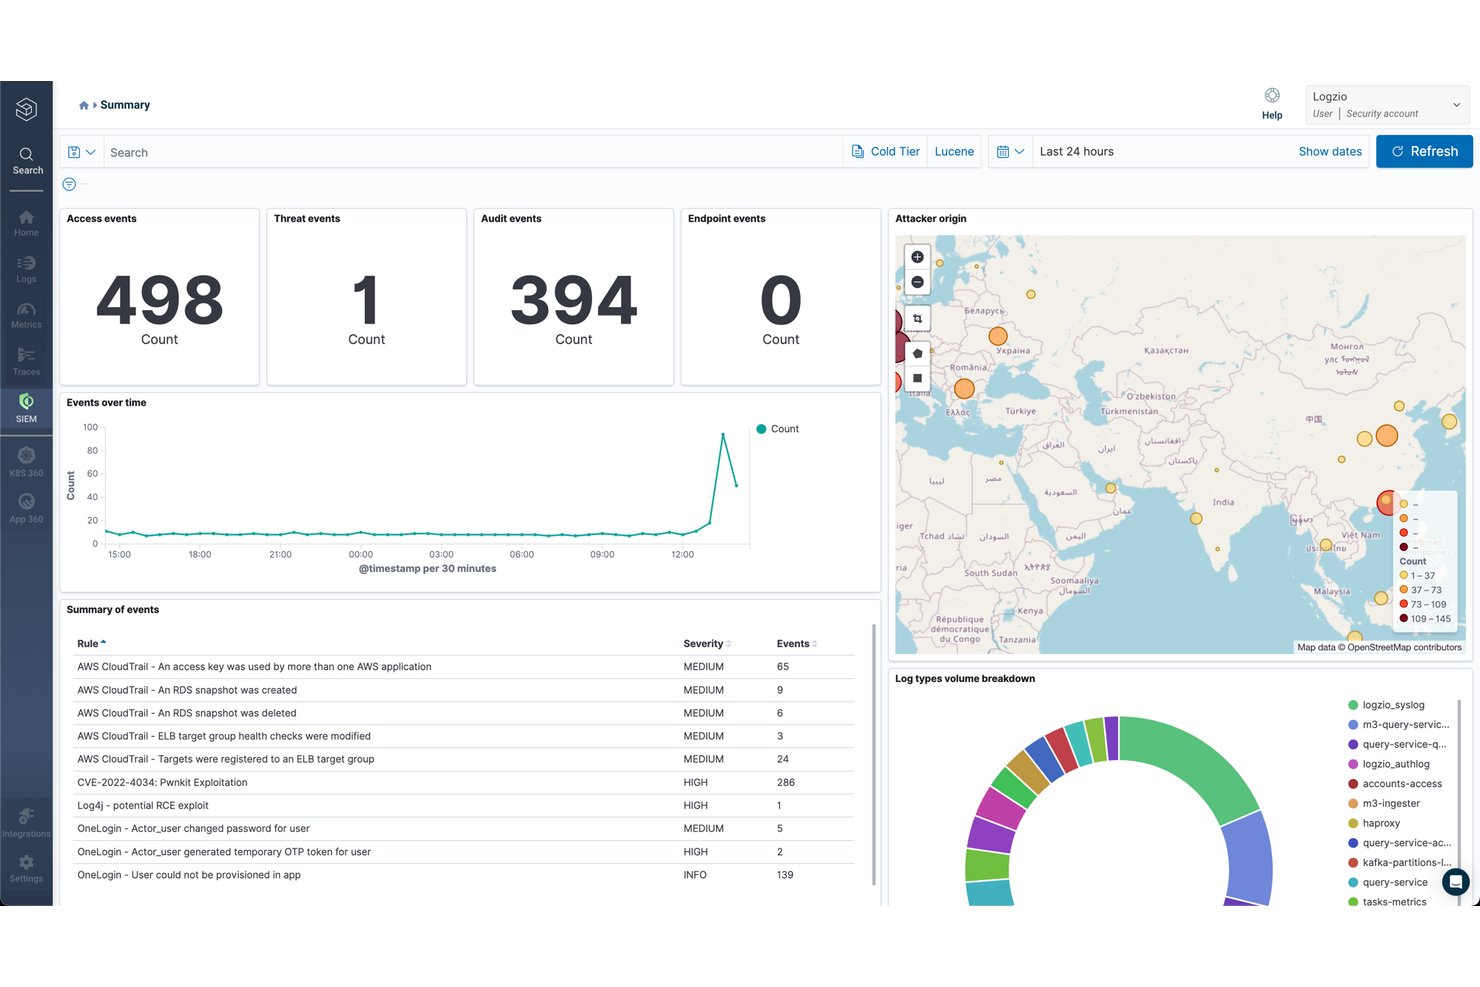Viewport: 1480px width, 987px height.
Task: Toggle m3-ingester in donut legend
Action: 1384,804
